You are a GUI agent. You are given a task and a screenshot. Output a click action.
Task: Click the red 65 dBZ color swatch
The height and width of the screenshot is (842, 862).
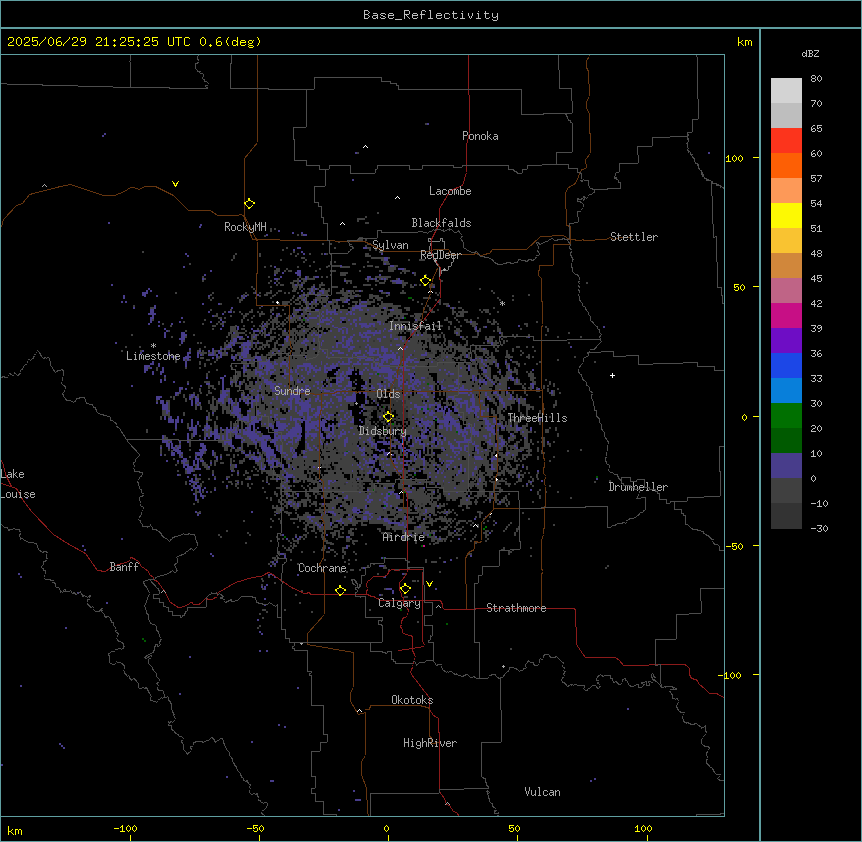pyautogui.click(x=786, y=140)
